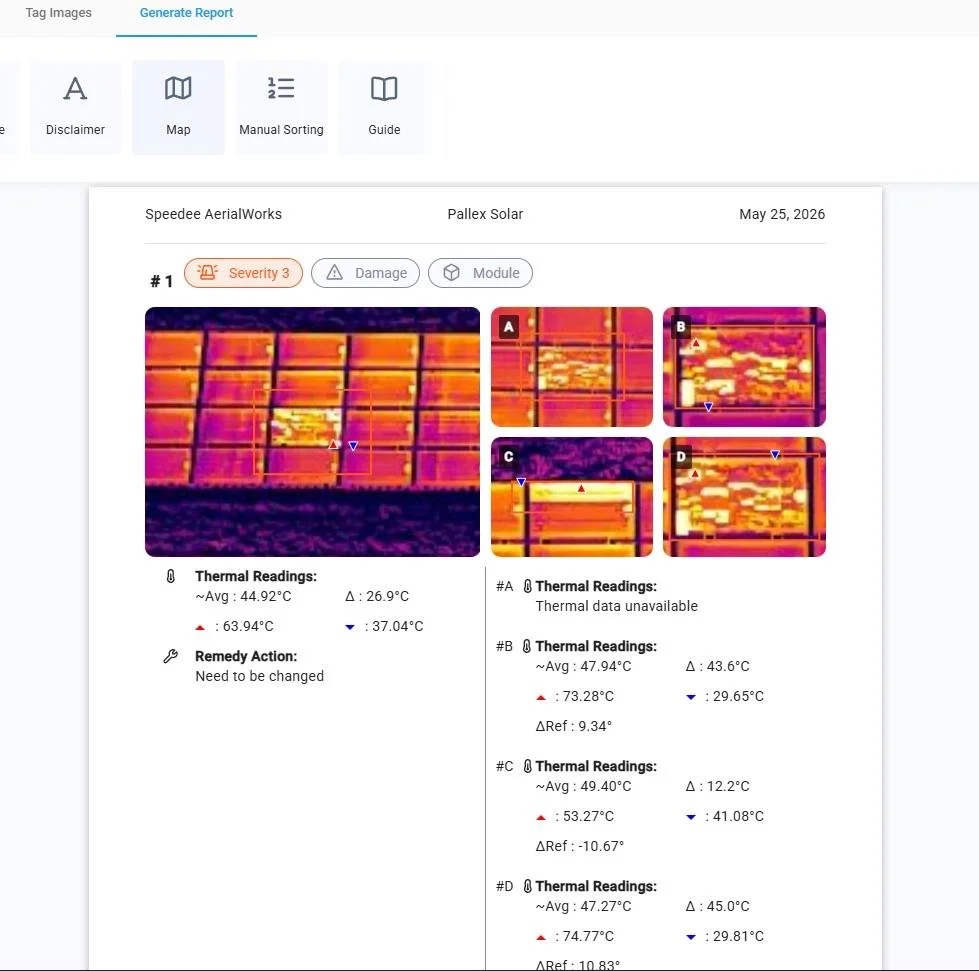The width and height of the screenshot is (979, 971).
Task: Click the red max triangle for 73.28°C
Action: [x=541, y=697]
